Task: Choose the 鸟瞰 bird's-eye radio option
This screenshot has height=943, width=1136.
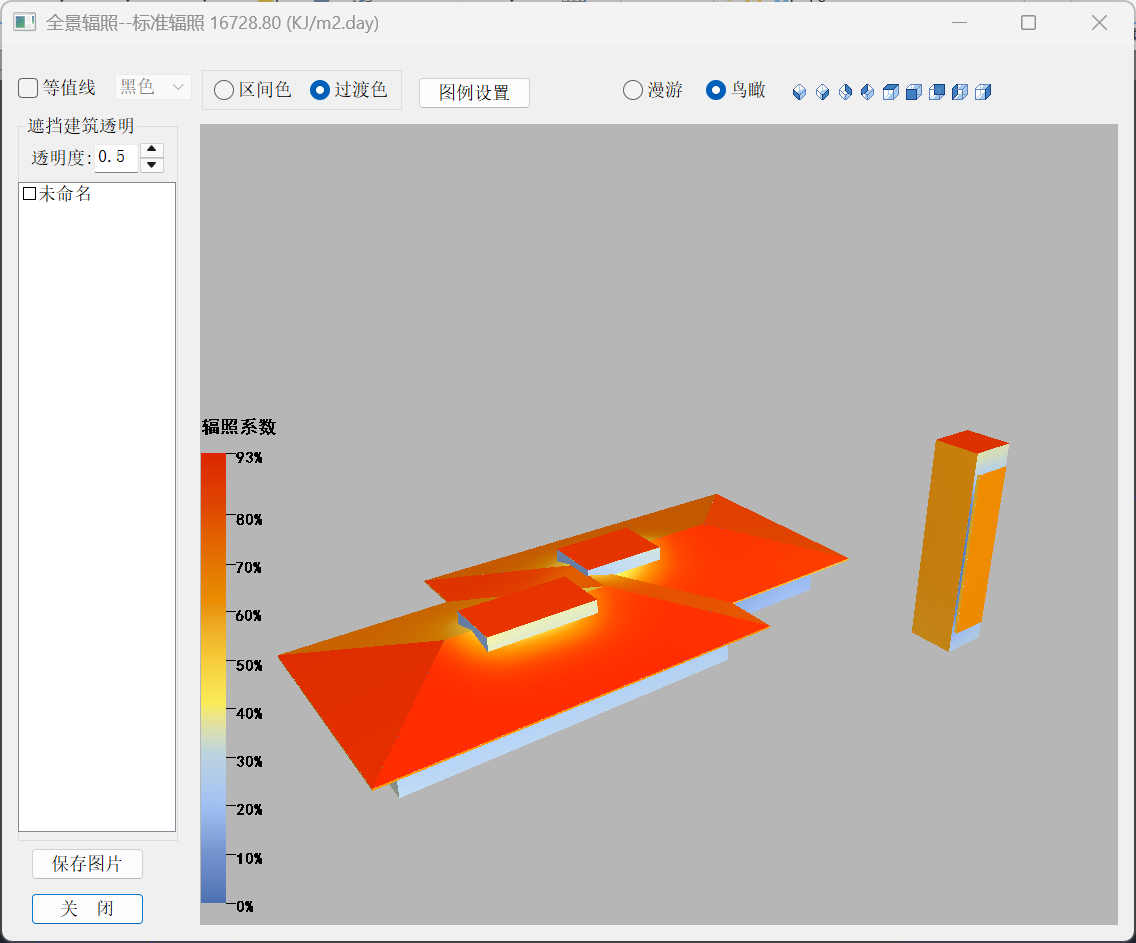Action: (x=716, y=90)
